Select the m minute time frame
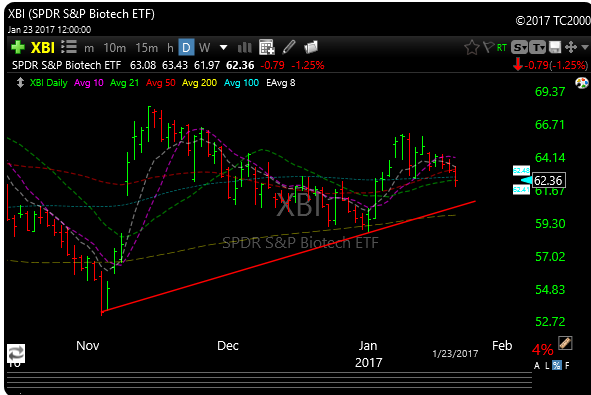The height and width of the screenshot is (395, 591). pos(89,48)
